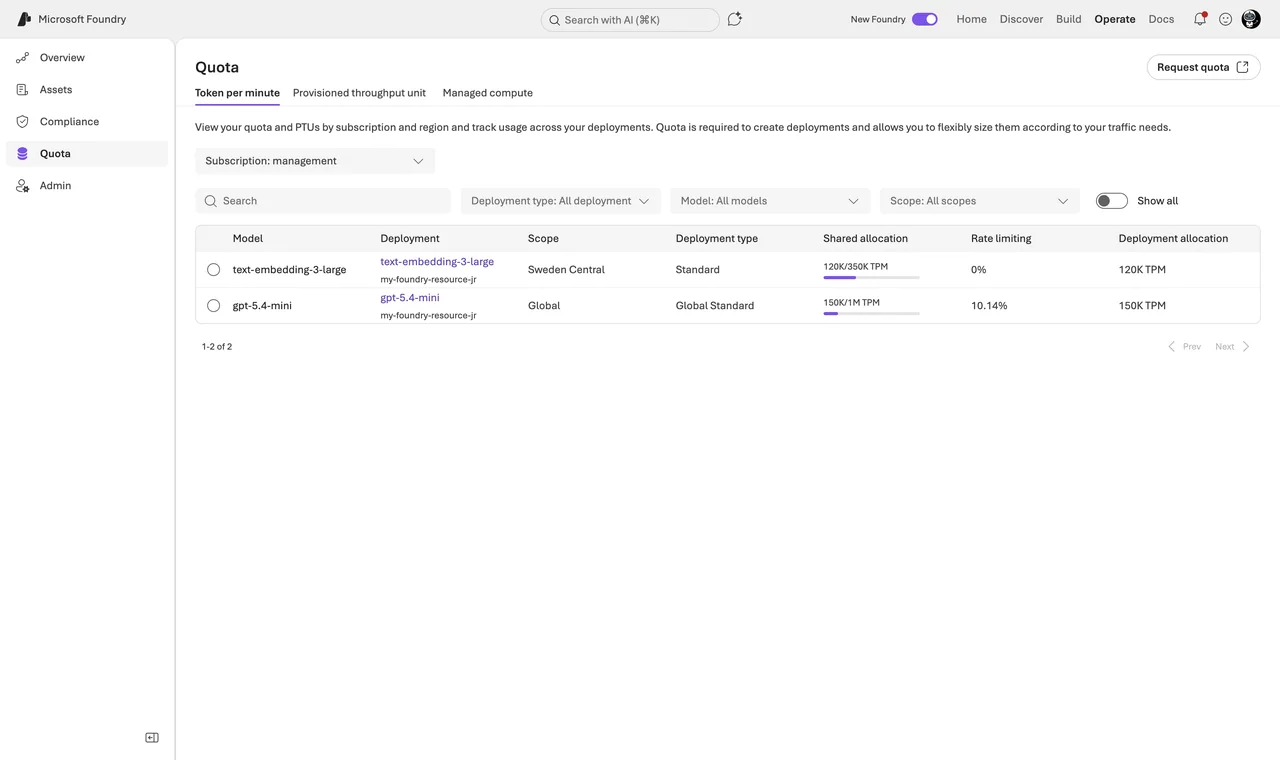
Task: Switch to the Managed compute tab
Action: click(488, 93)
